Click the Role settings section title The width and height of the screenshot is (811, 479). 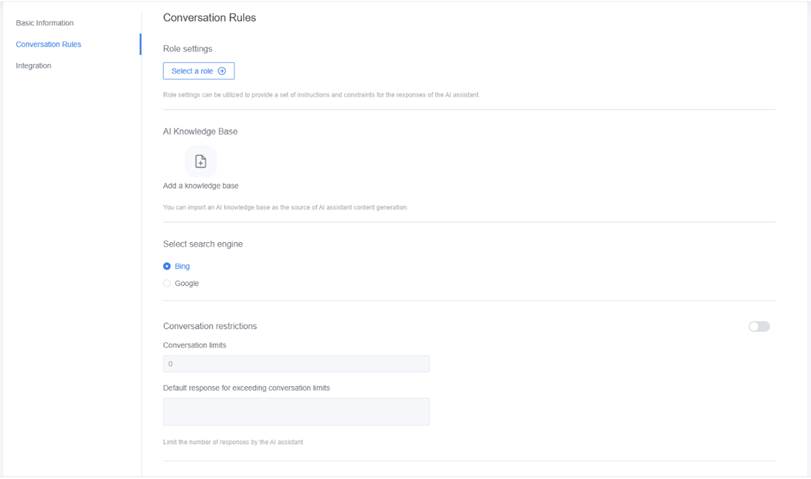(187, 48)
